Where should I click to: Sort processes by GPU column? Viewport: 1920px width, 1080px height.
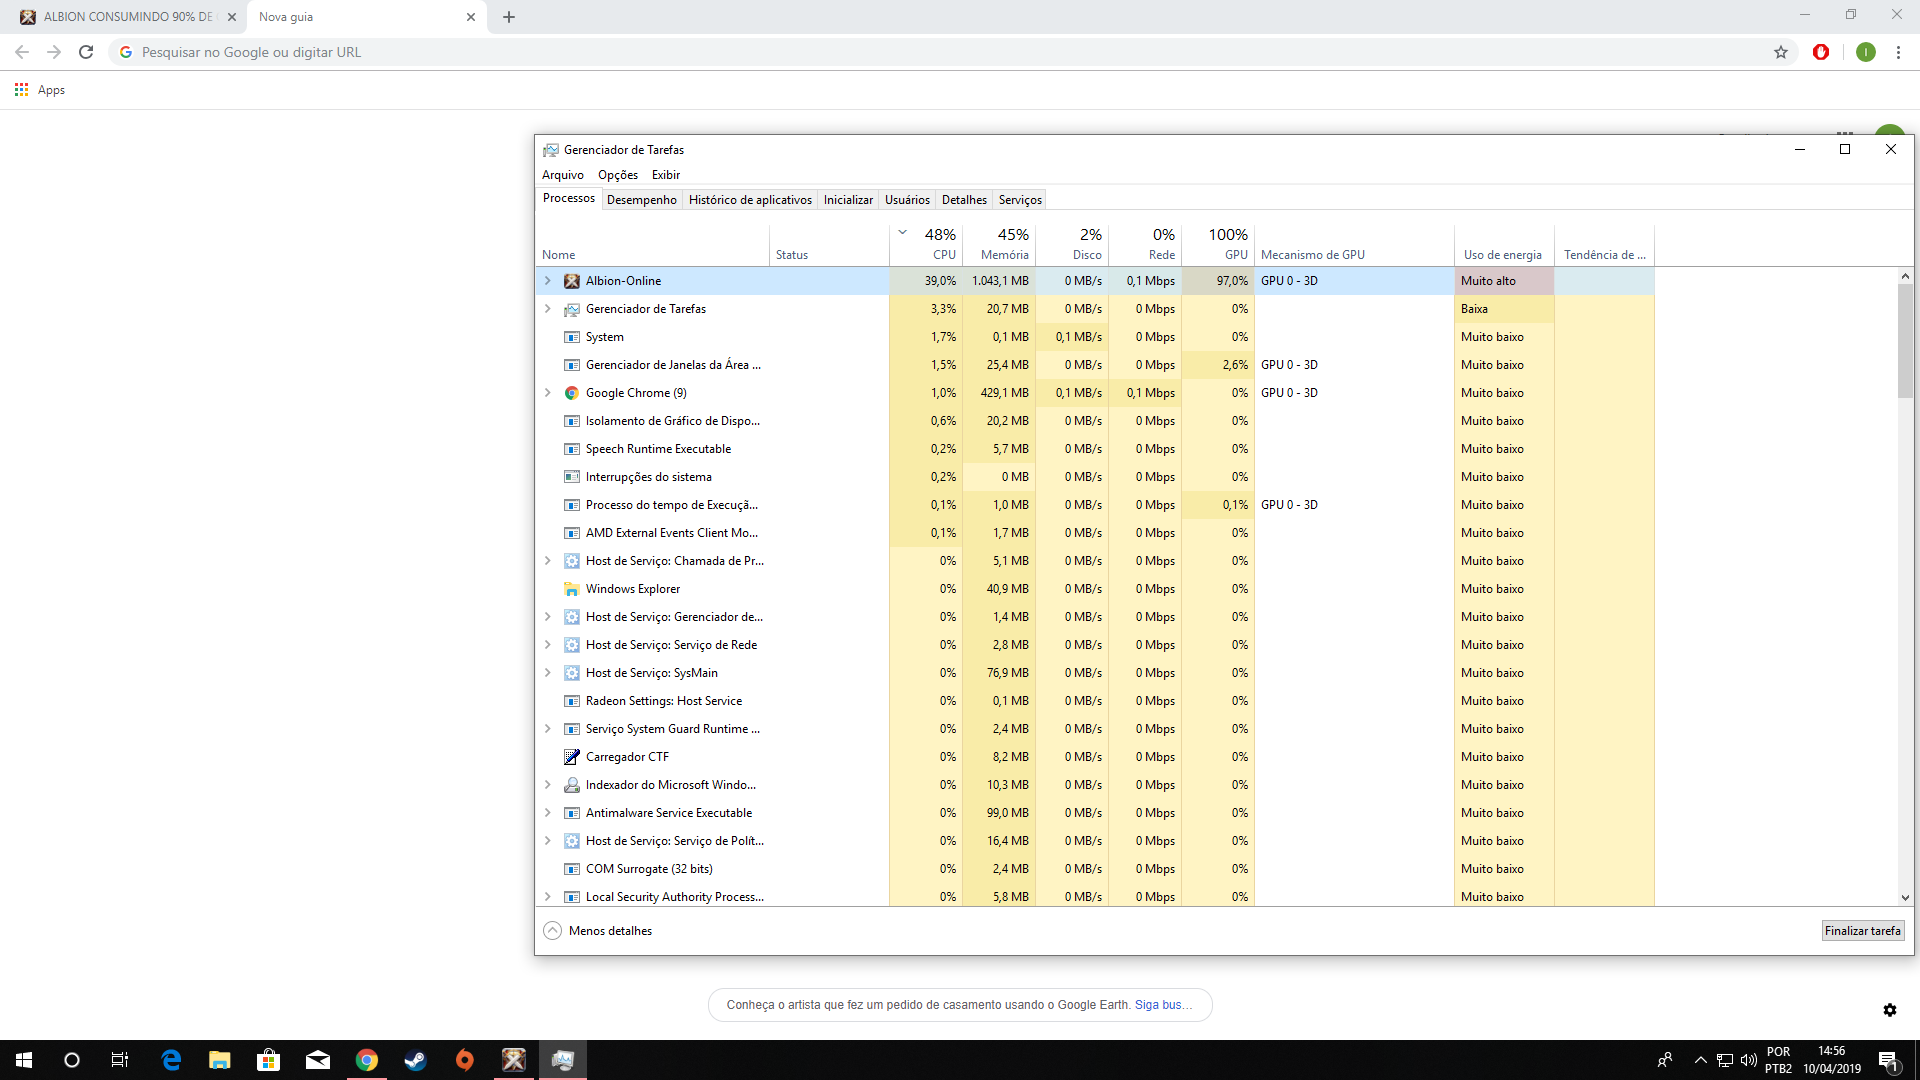pos(1218,244)
